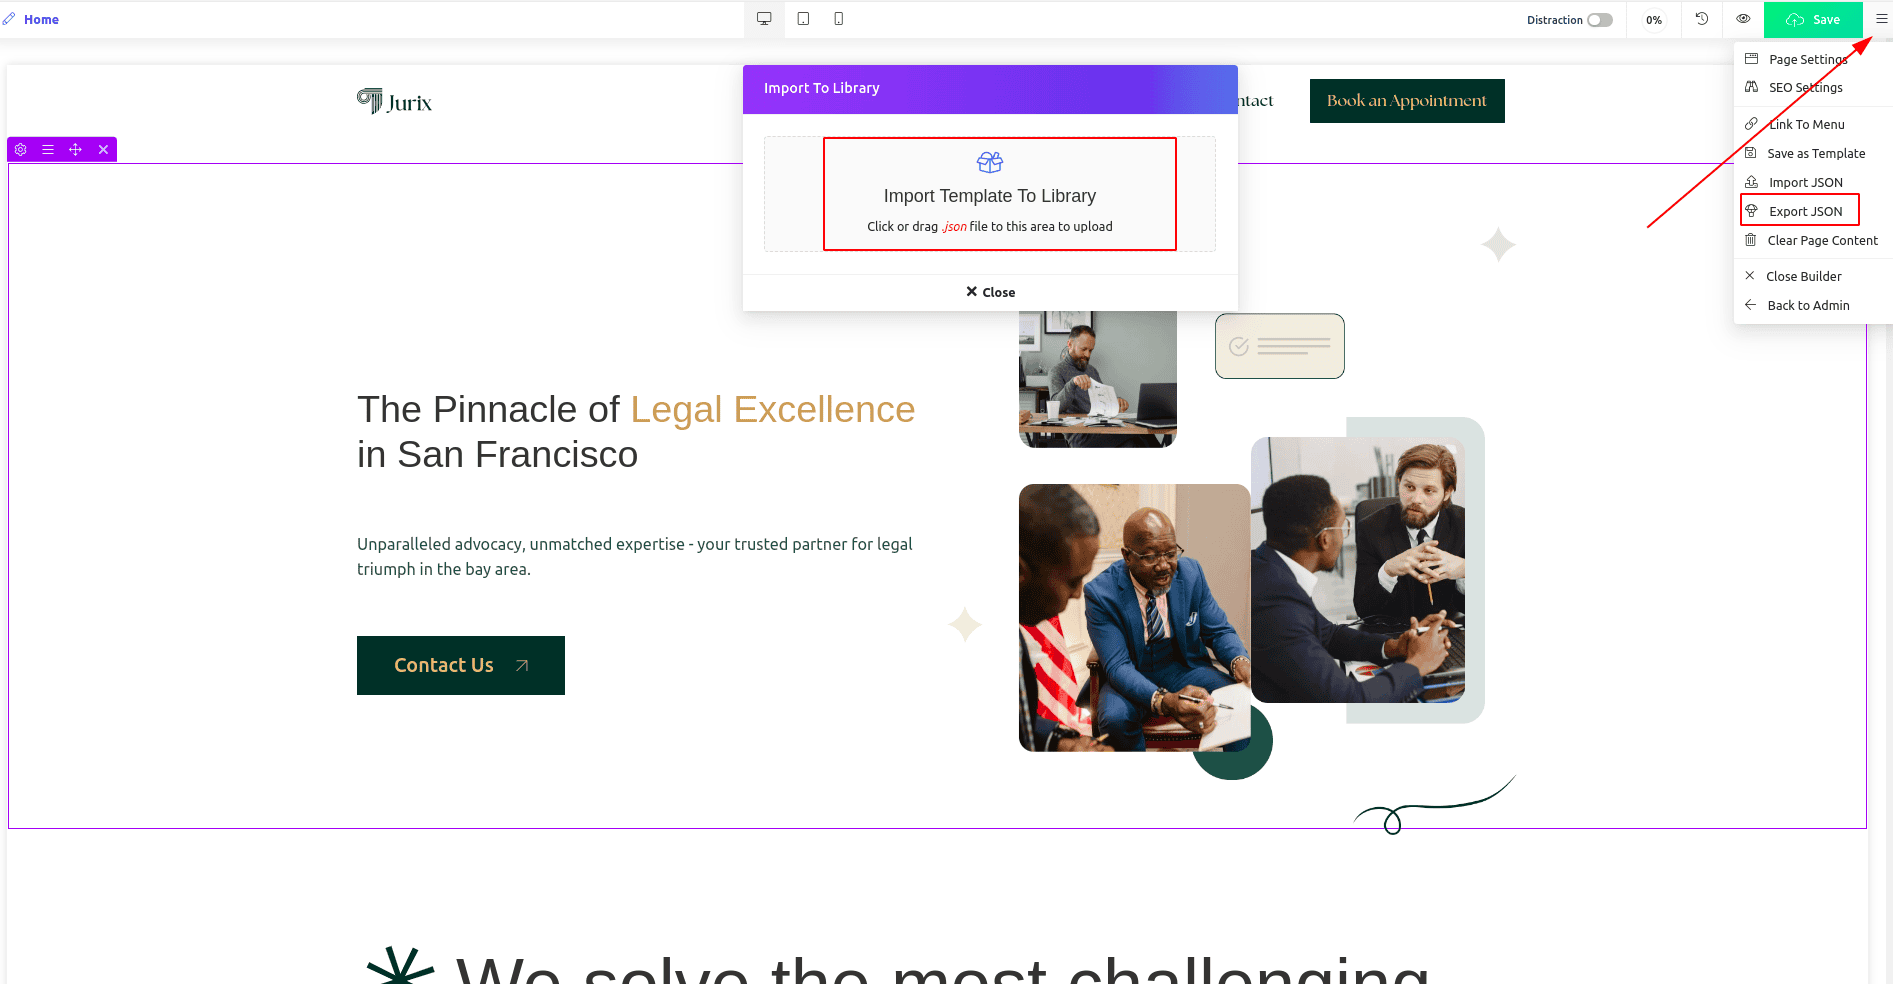
Task: Open Page Settings from menu
Action: click(1807, 59)
